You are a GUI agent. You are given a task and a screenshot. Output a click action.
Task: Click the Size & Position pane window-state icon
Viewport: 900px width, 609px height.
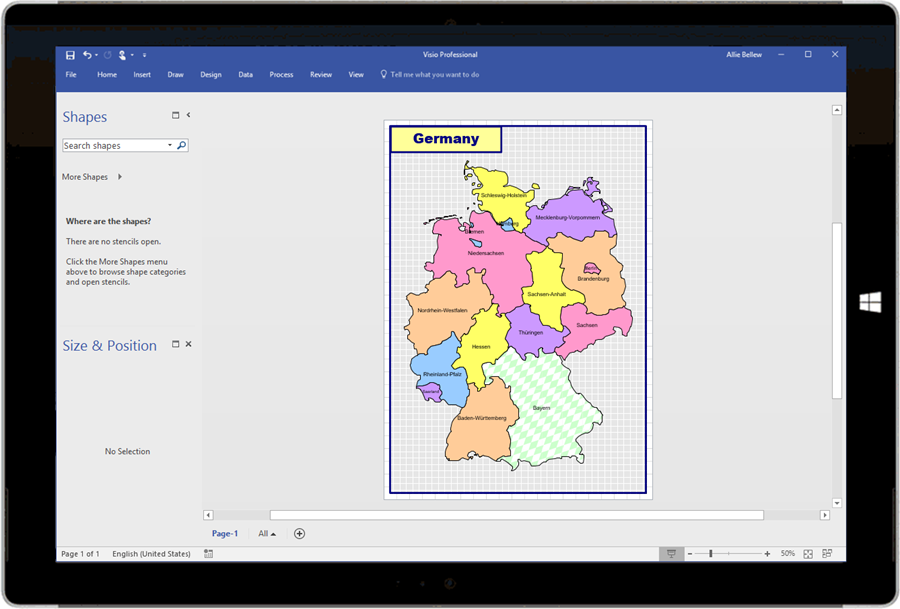pos(176,344)
